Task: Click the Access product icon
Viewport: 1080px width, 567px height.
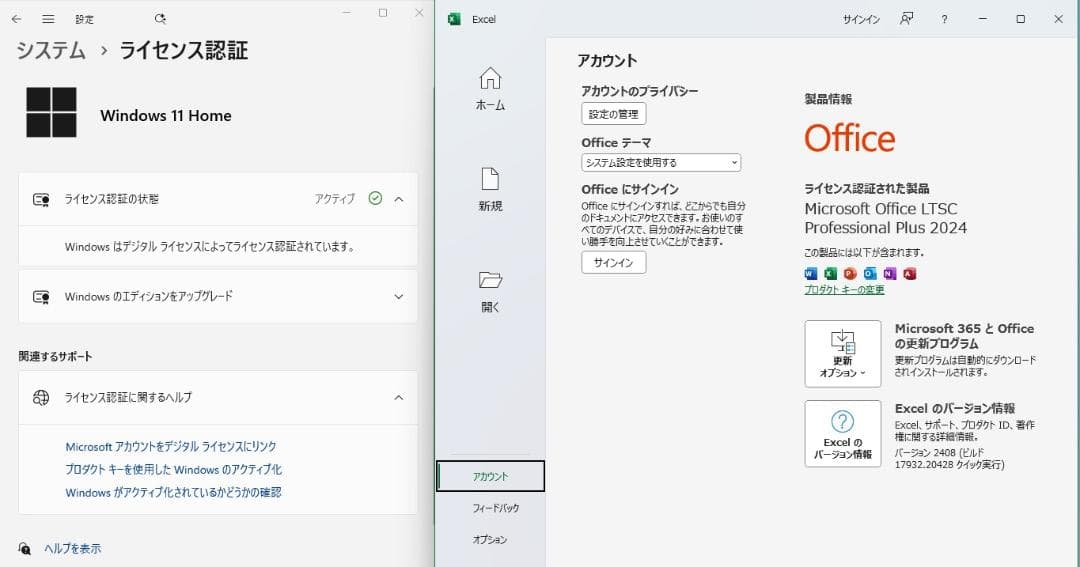Action: coord(910,274)
